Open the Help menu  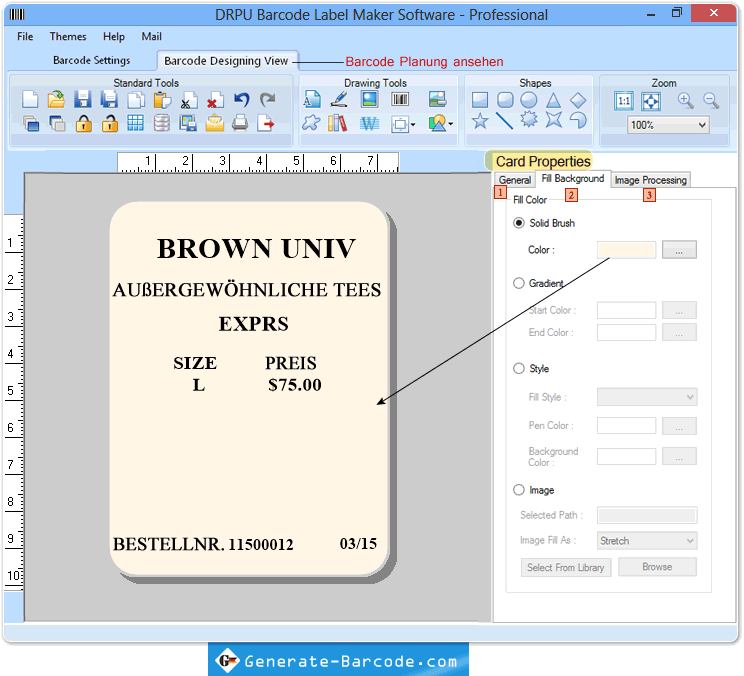pos(114,37)
